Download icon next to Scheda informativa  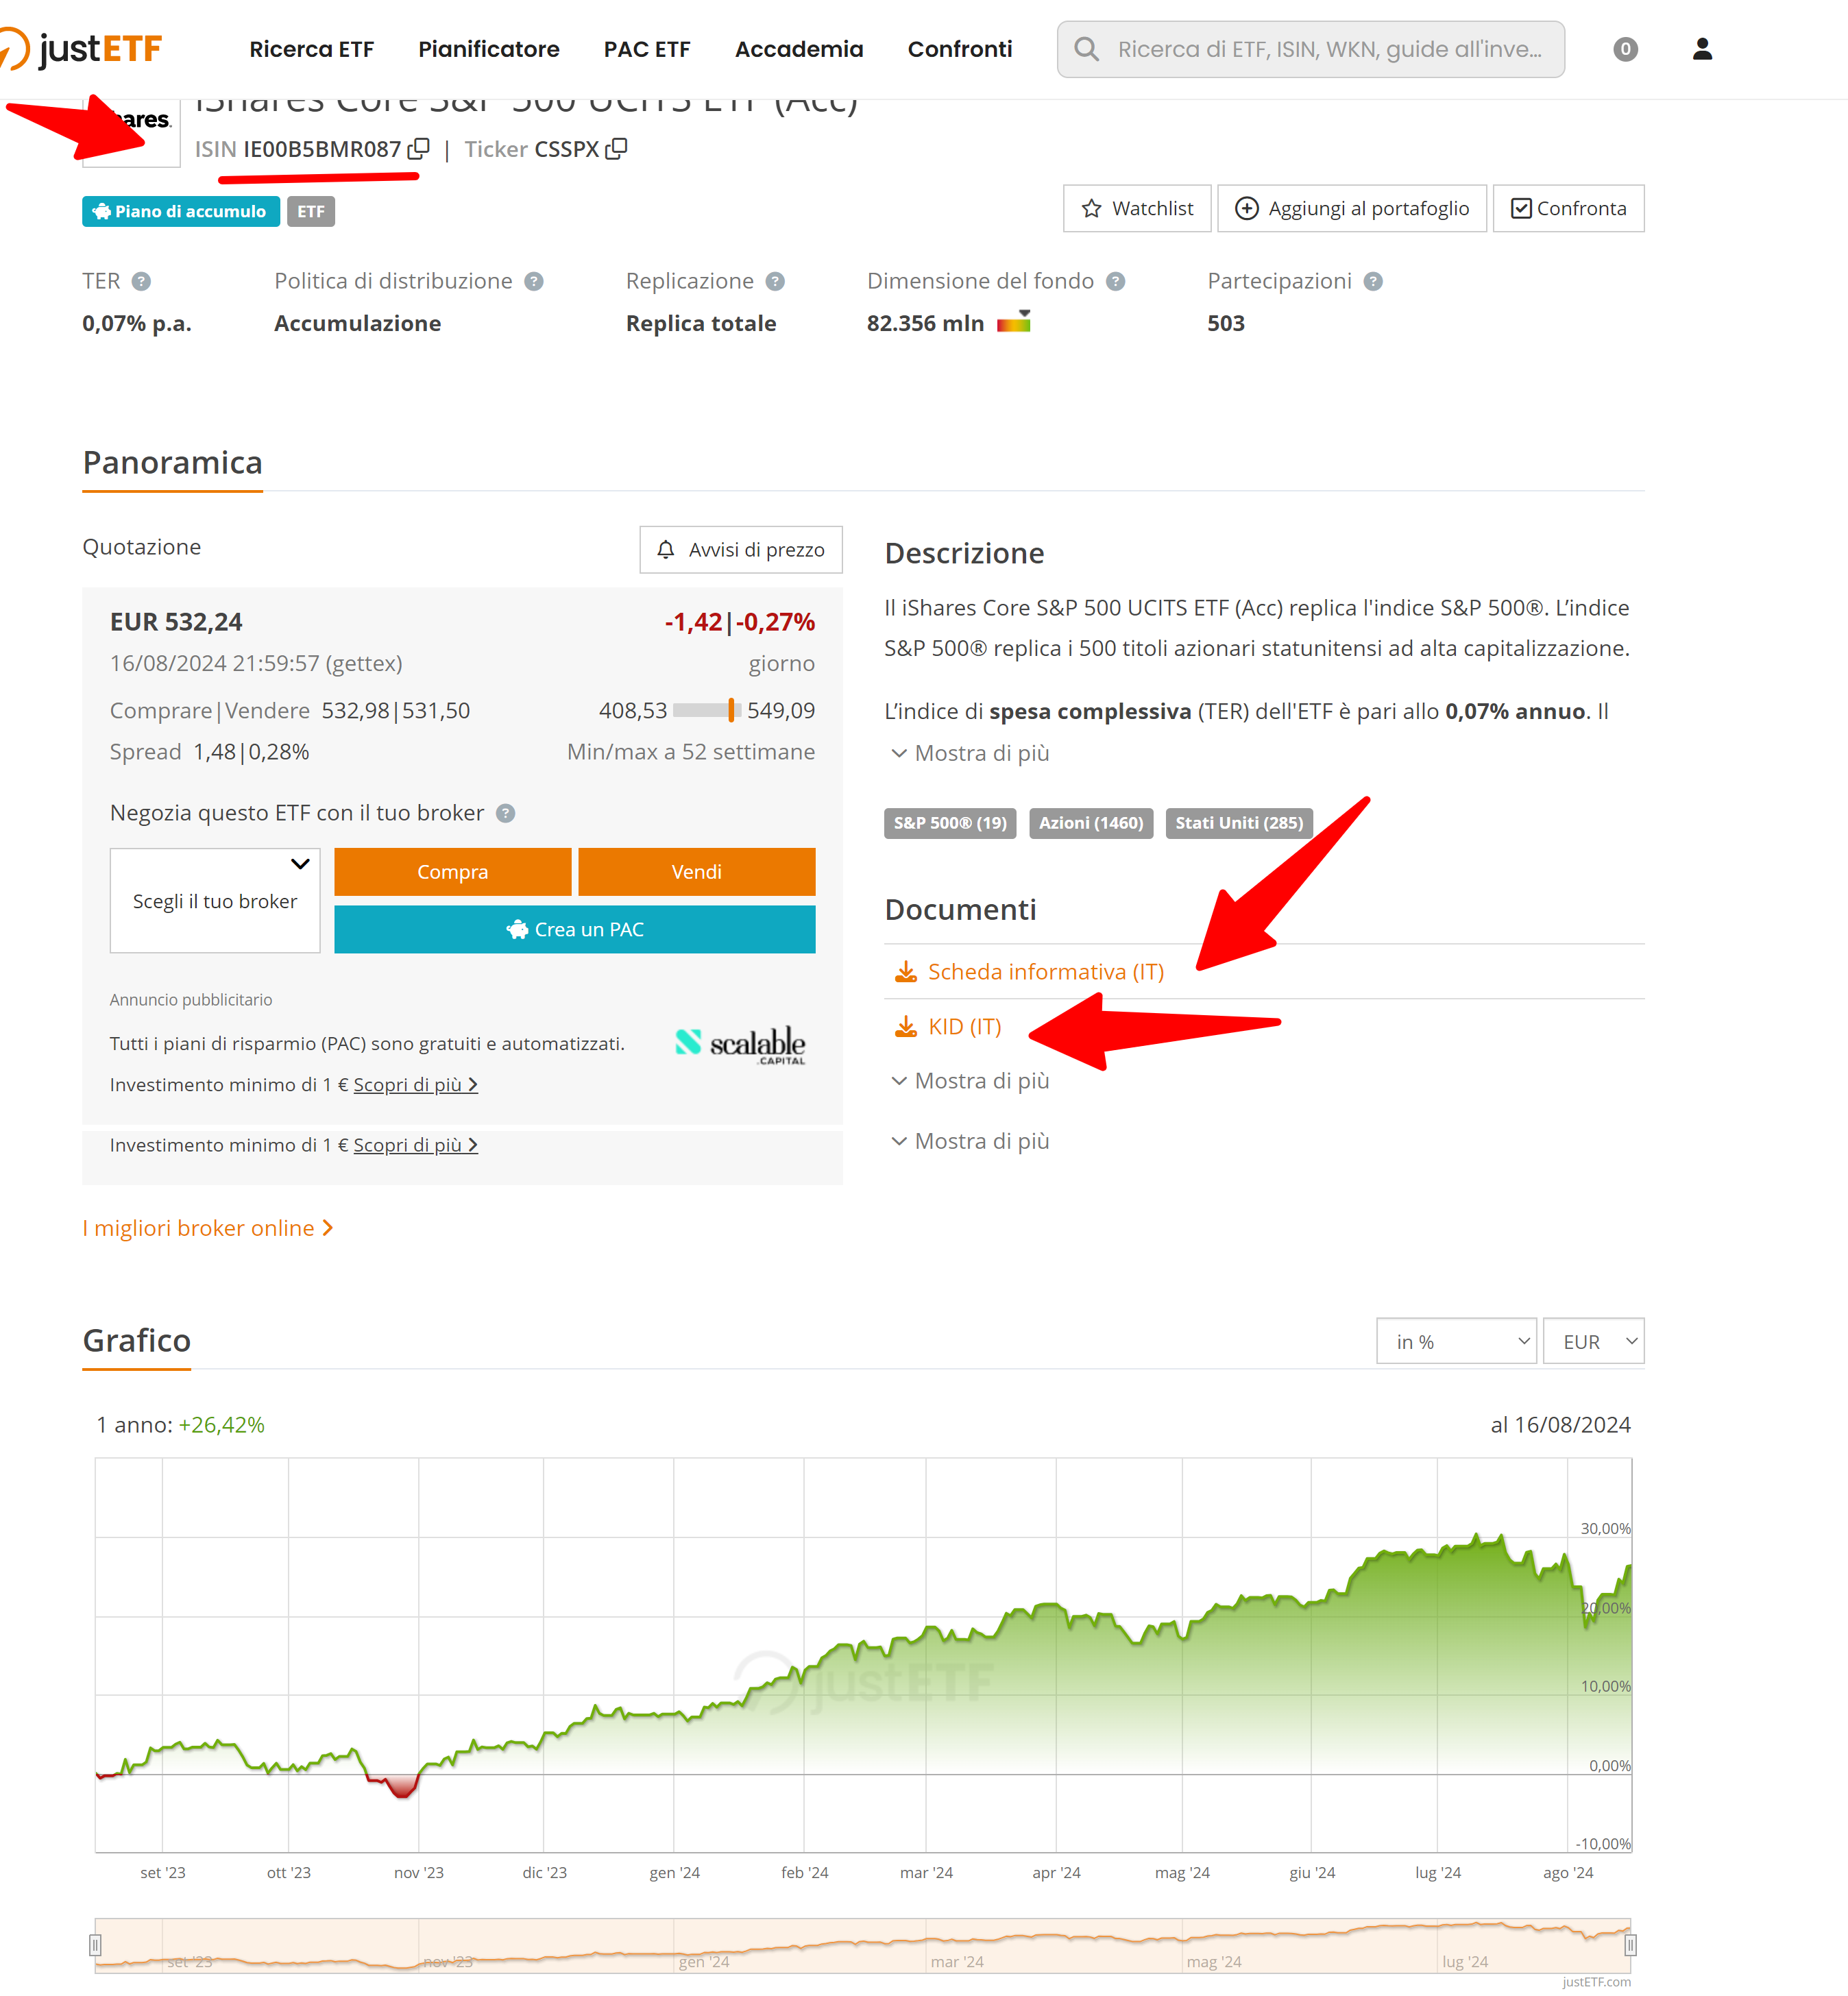click(906, 972)
